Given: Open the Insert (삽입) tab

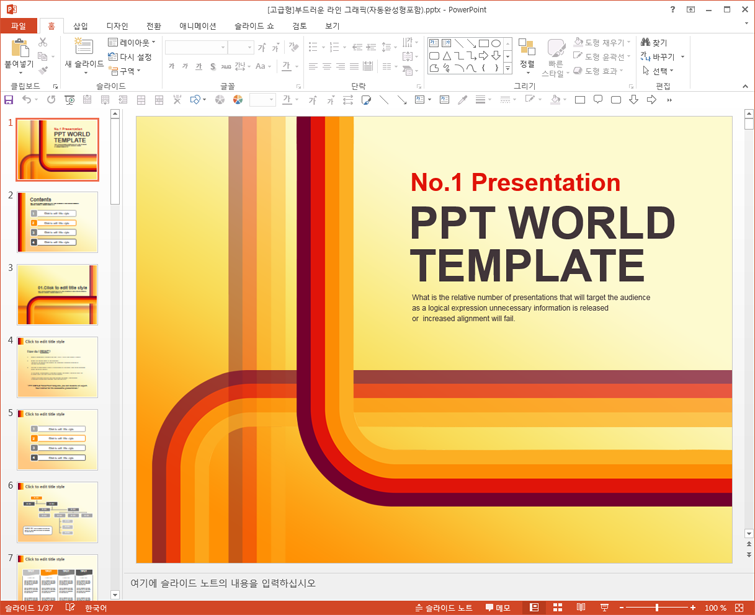Looking at the screenshot, I should [x=80, y=26].
